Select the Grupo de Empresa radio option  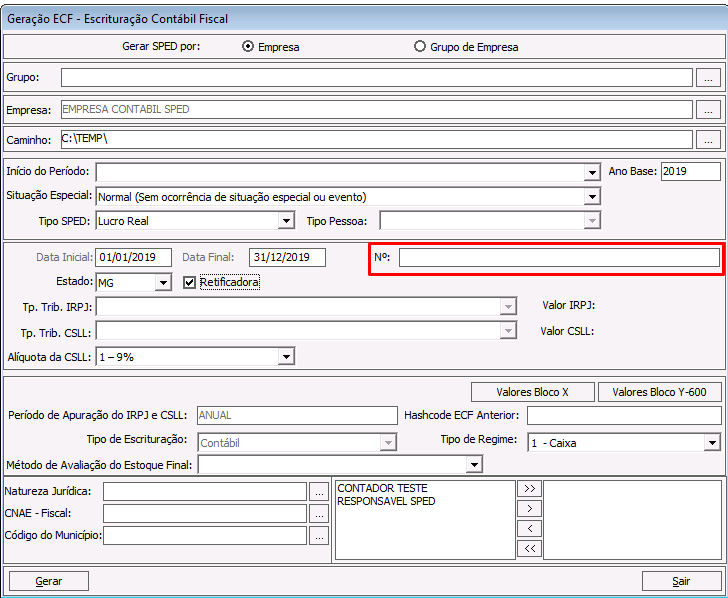(420, 46)
